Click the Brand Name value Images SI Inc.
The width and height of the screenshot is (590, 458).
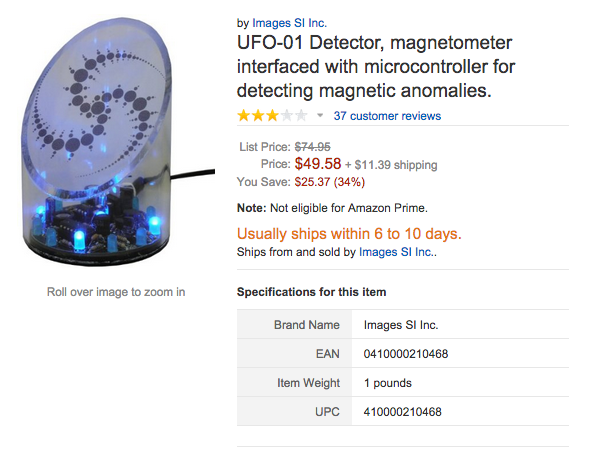[401, 325]
